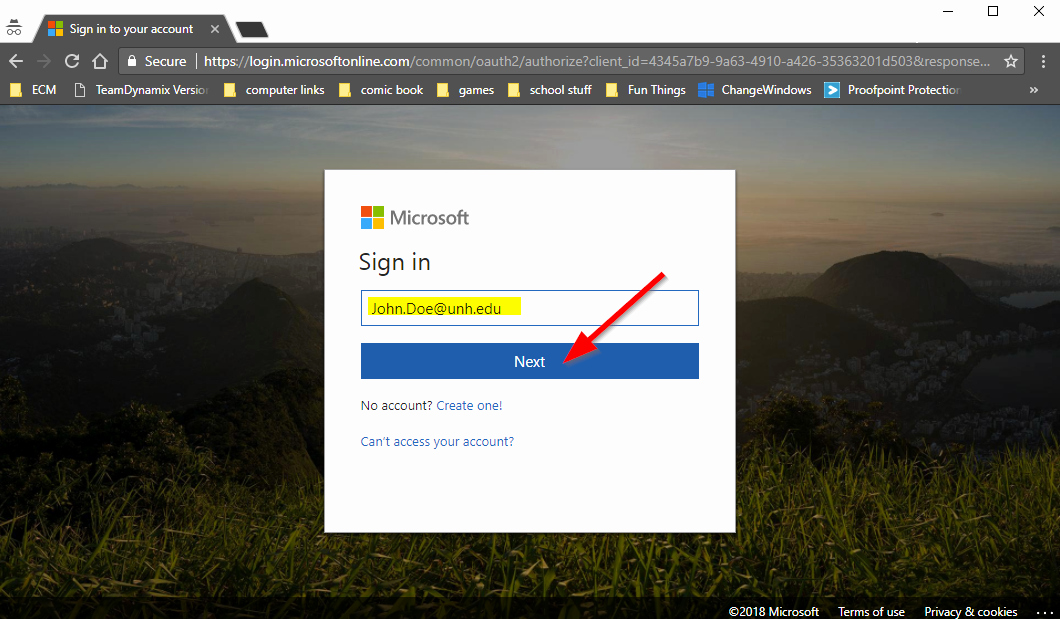Open the Proofpoint Protection bookmark
Viewport: 1060px width, 619px height.
[x=892, y=90]
